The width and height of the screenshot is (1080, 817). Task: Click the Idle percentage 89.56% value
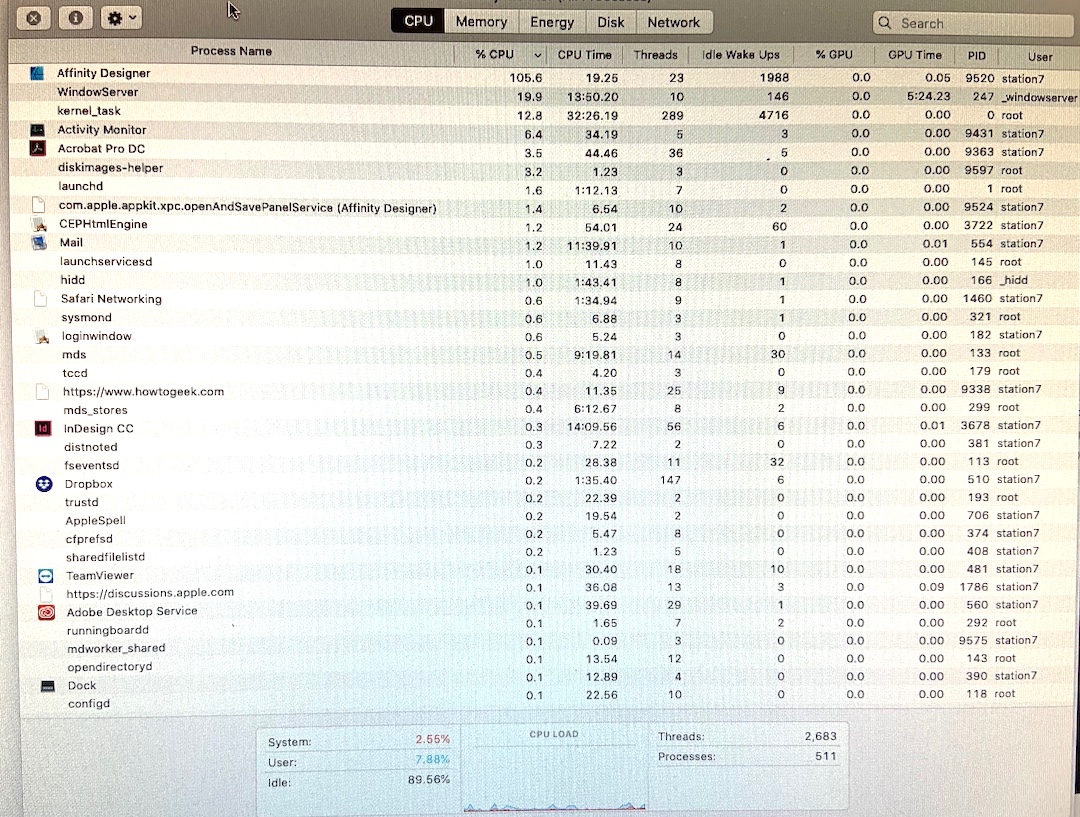pyautogui.click(x=428, y=780)
